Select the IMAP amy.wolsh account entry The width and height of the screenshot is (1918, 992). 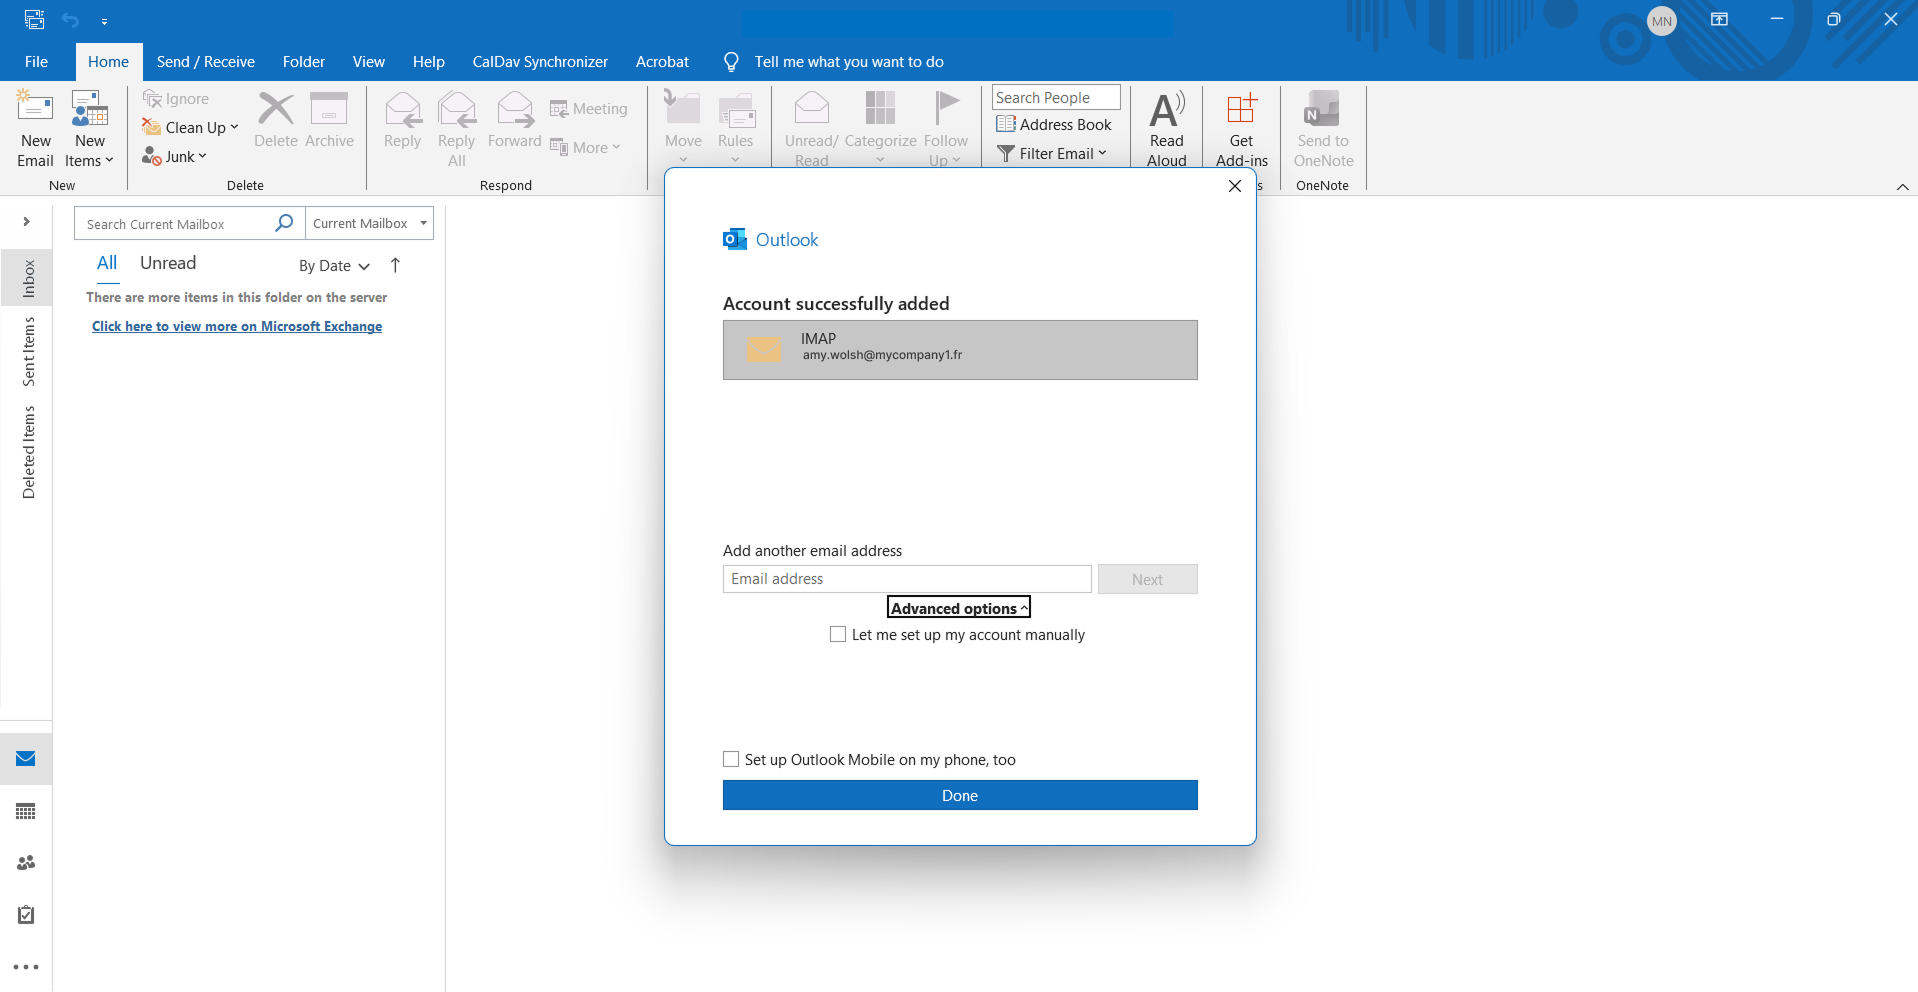click(x=960, y=350)
